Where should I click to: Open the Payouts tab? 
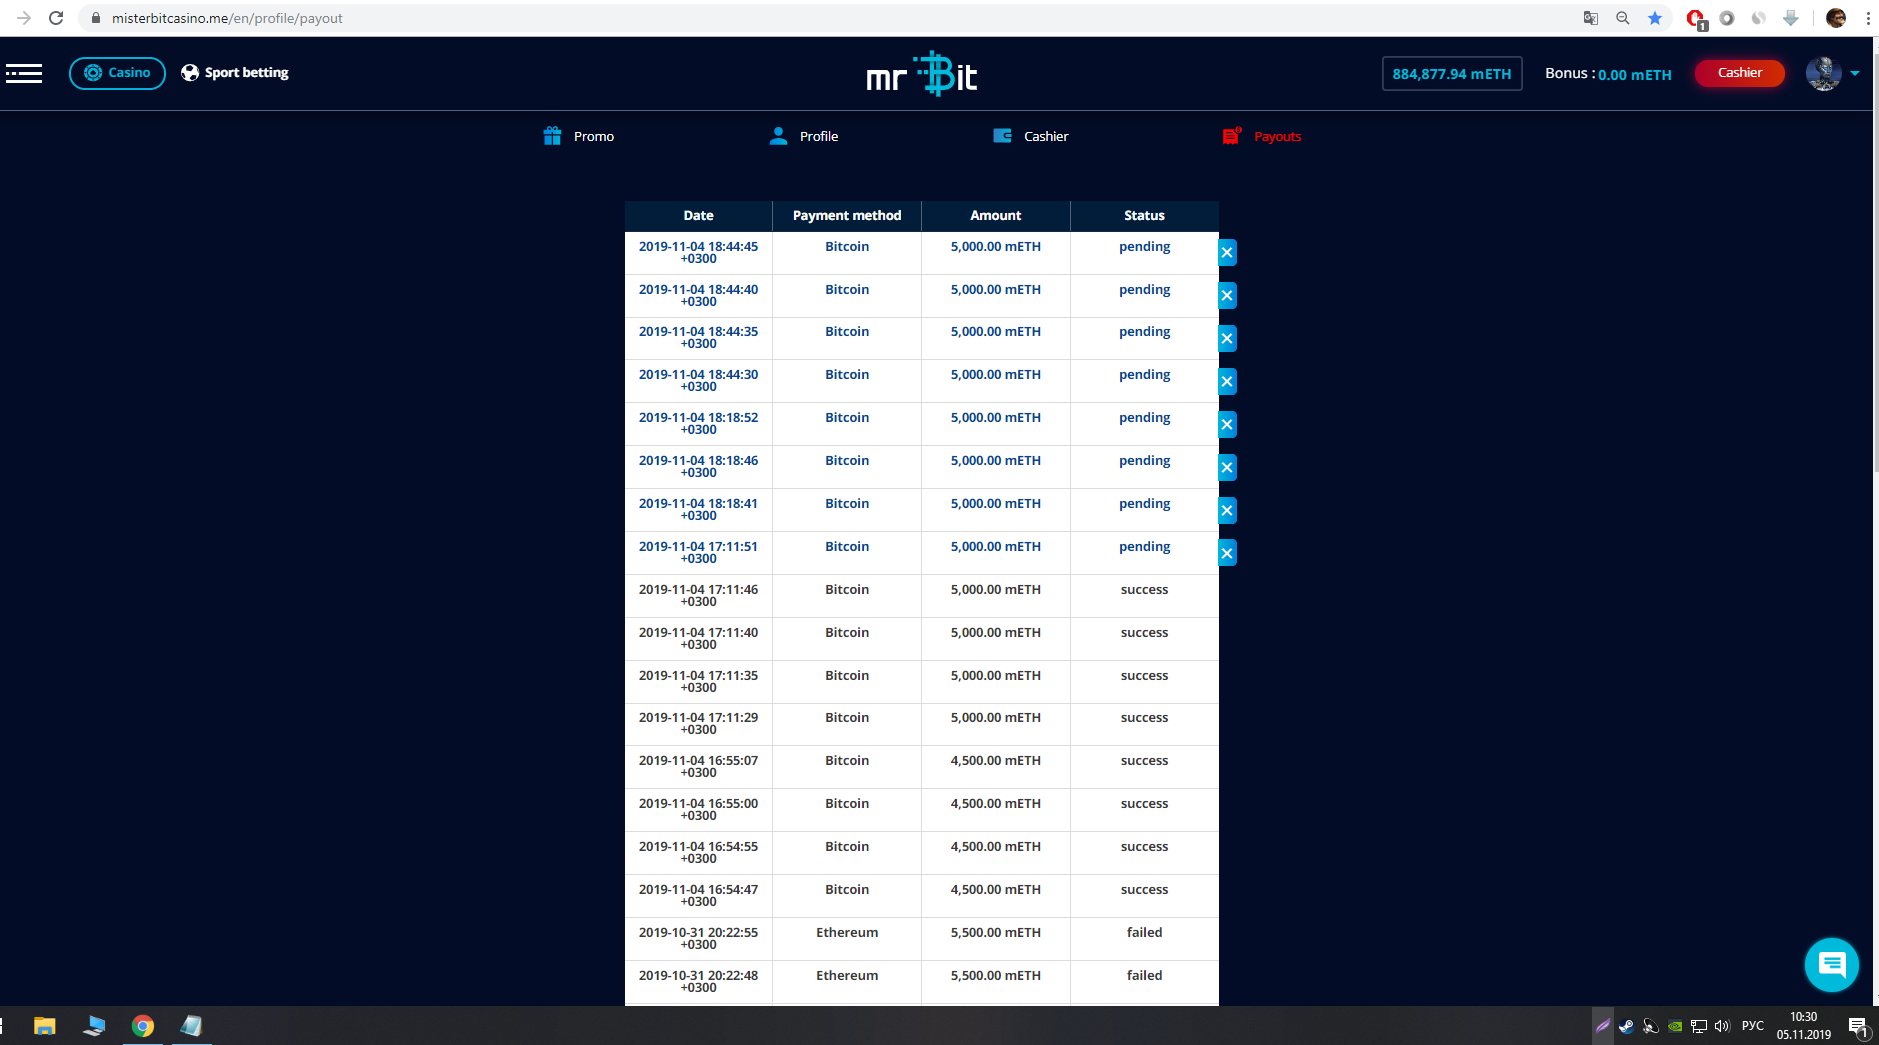(x=1262, y=136)
